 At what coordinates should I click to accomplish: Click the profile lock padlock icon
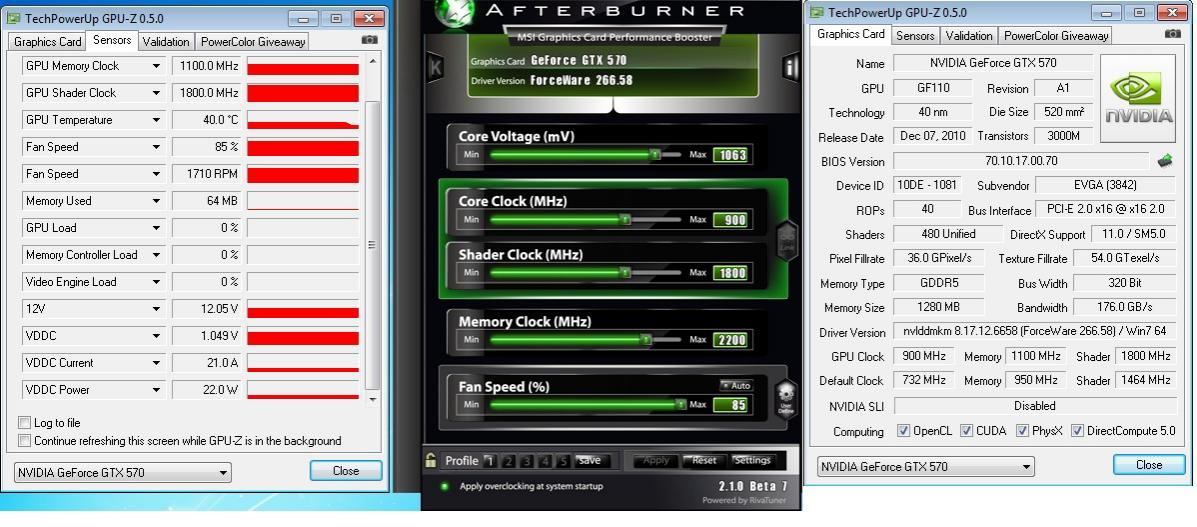click(431, 460)
